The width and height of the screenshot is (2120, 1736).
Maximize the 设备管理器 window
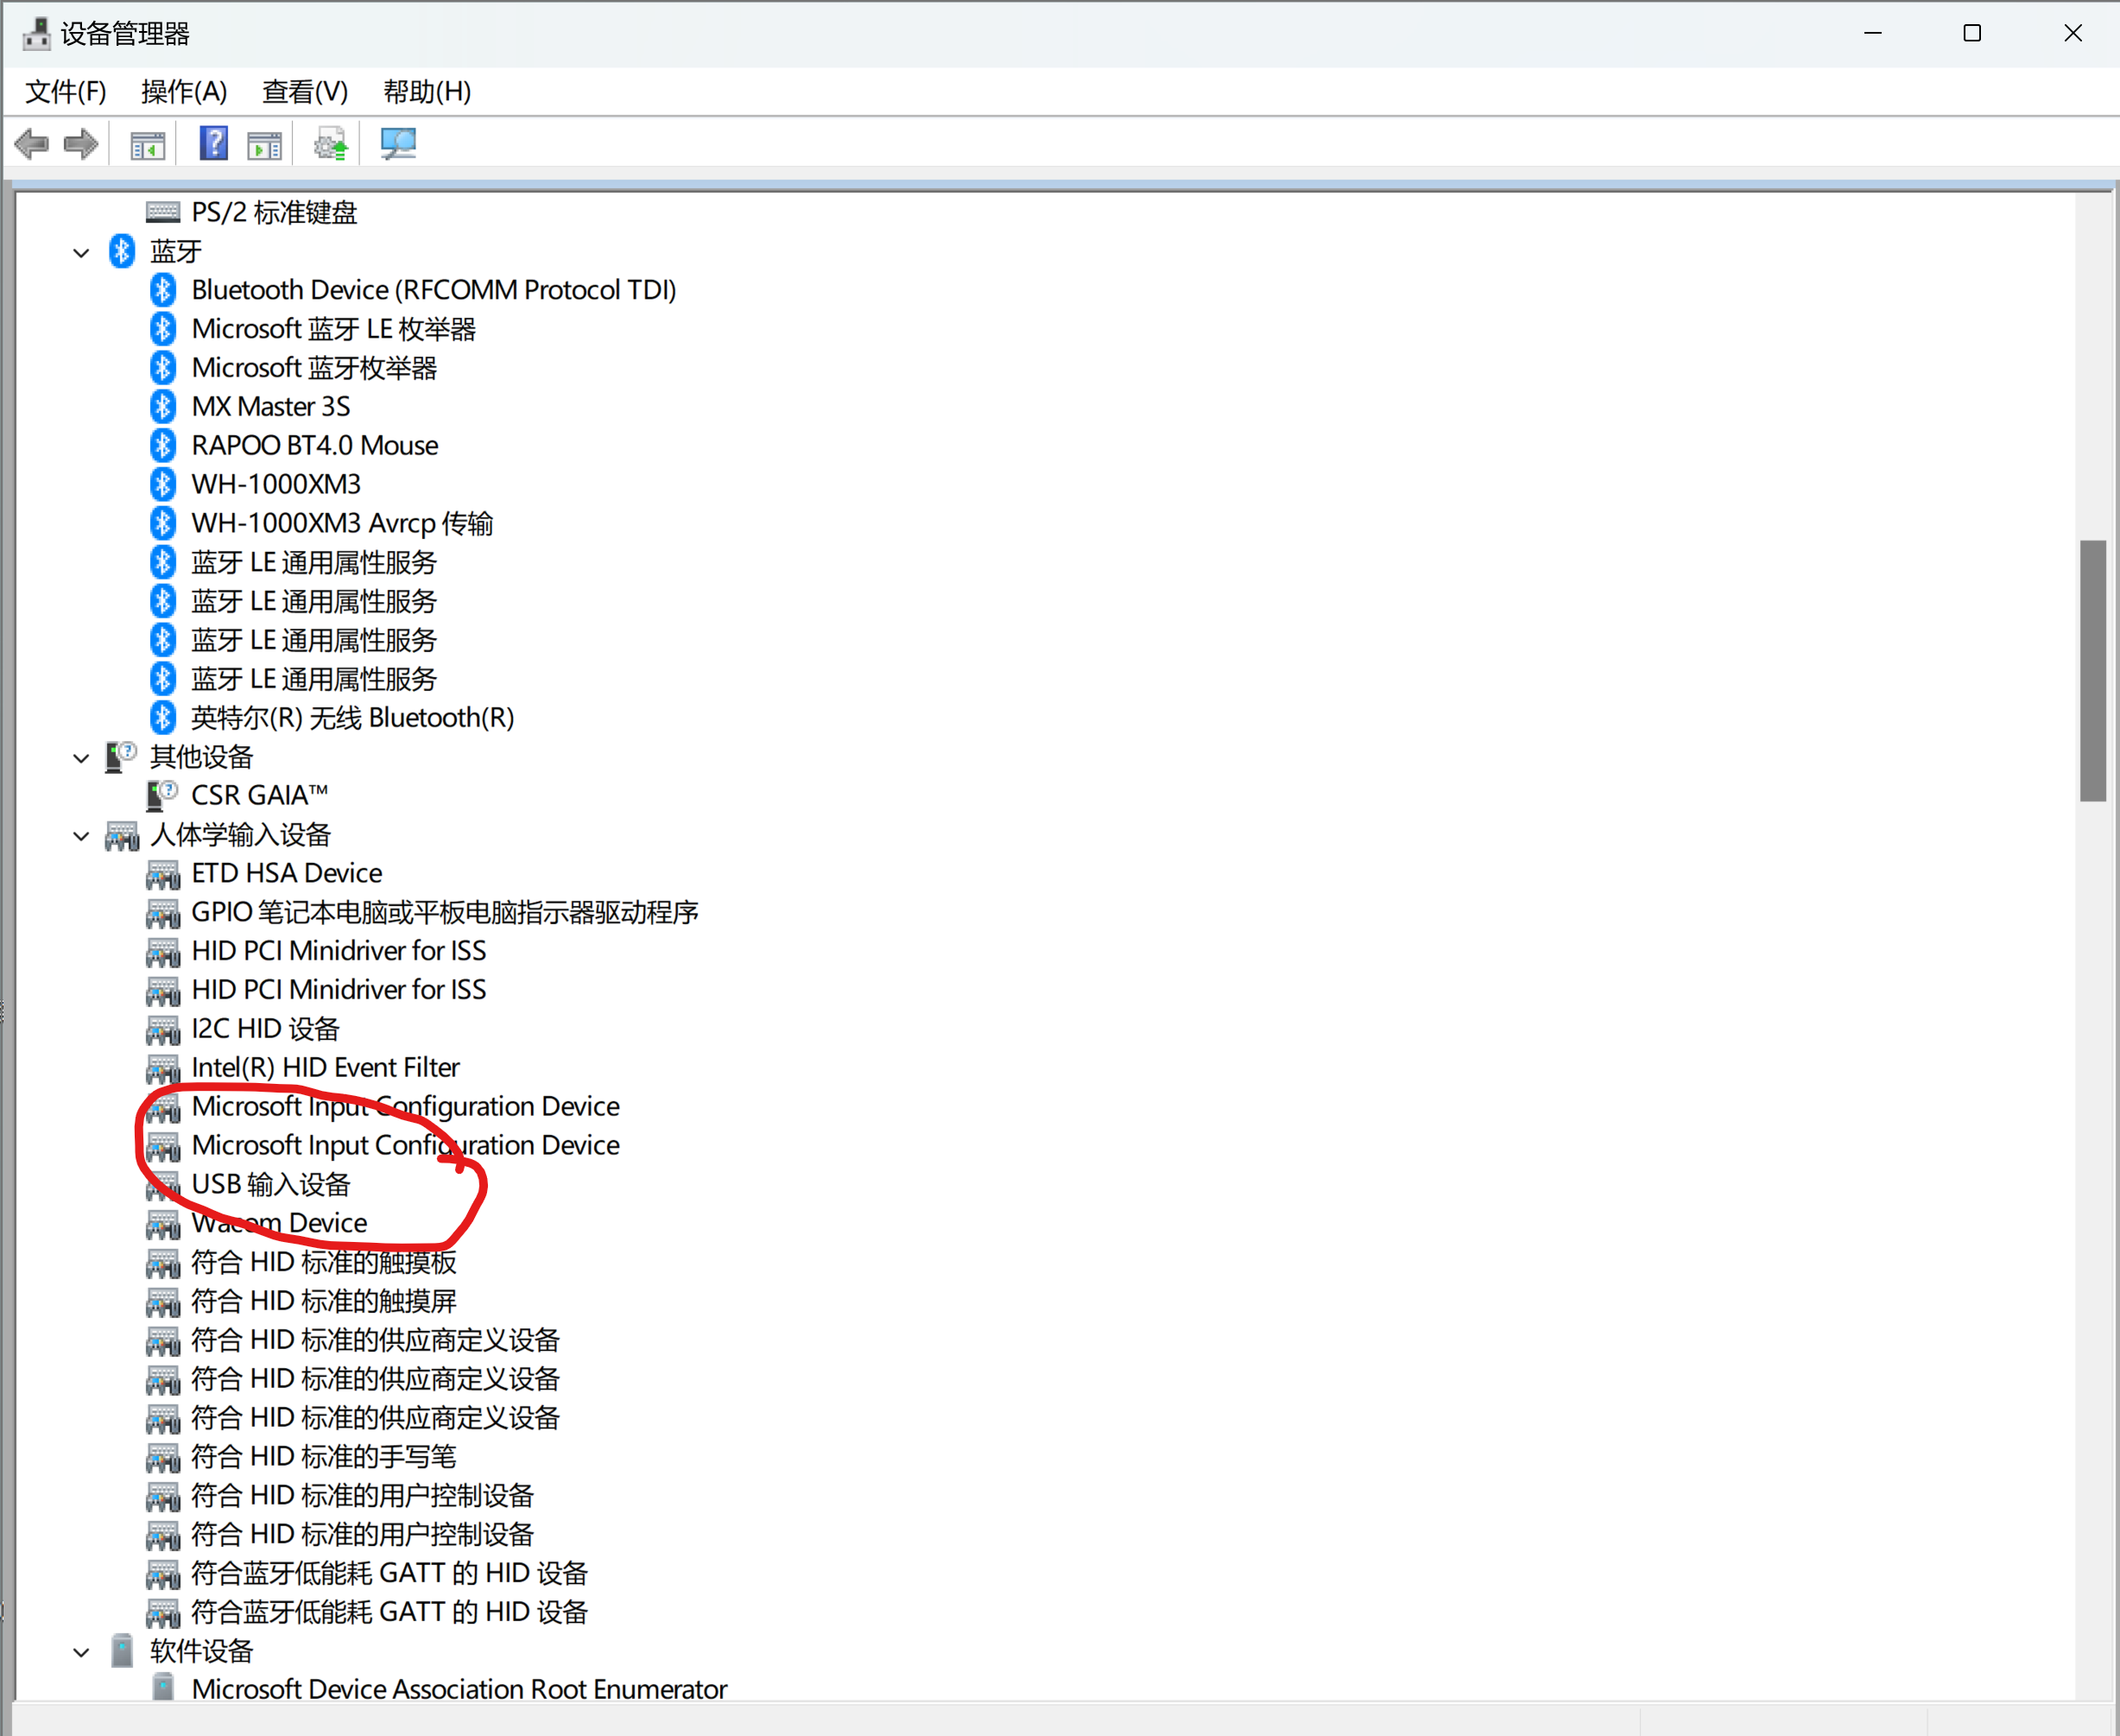[1972, 33]
